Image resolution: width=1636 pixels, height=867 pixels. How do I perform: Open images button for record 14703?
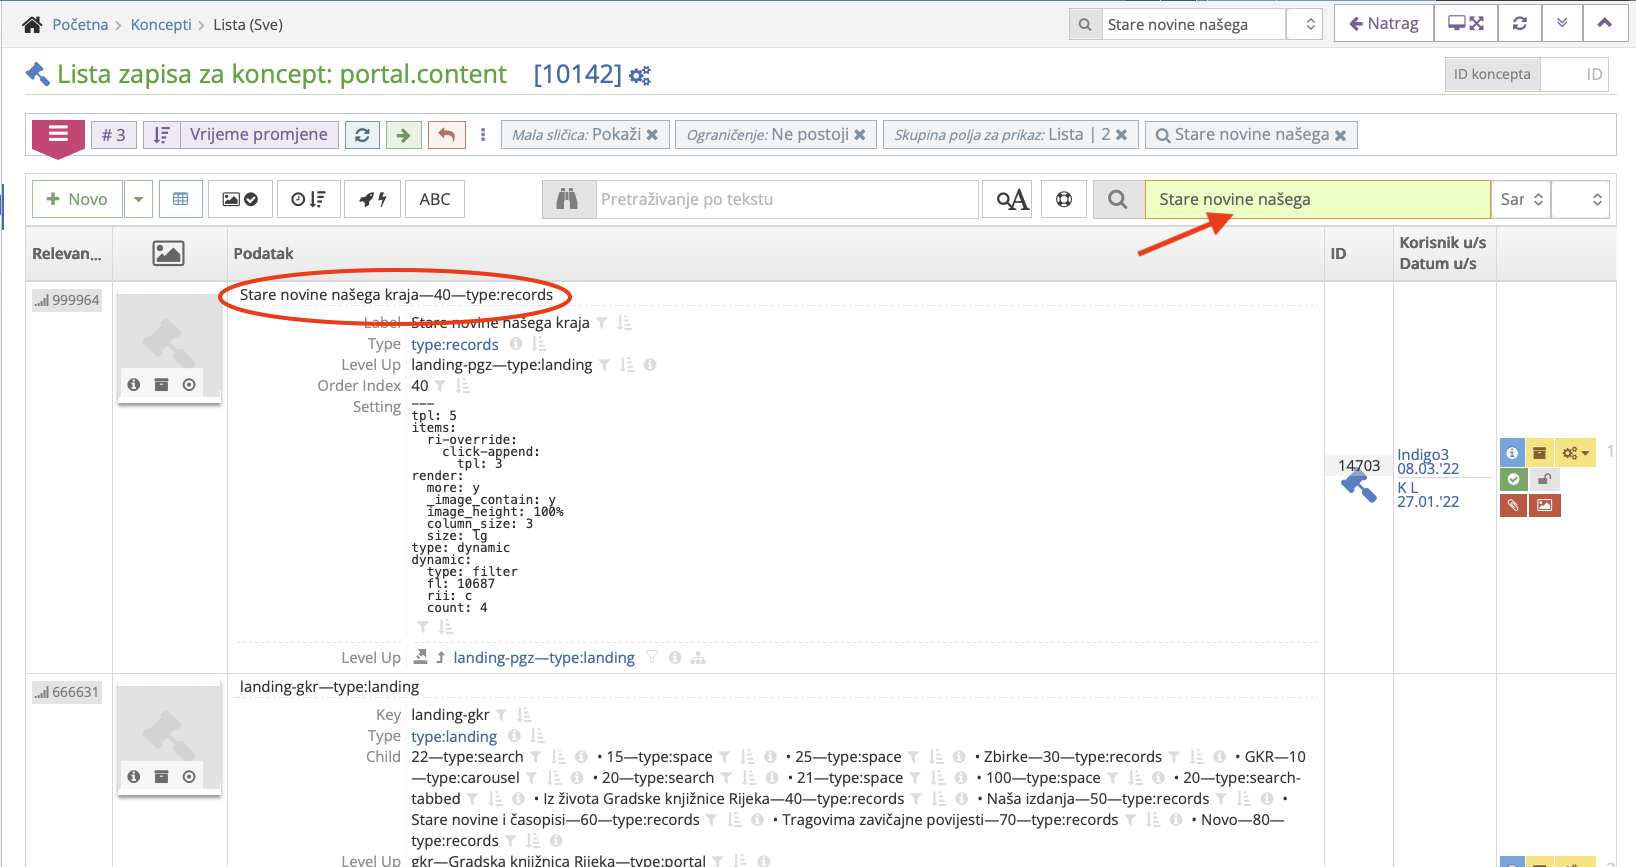[x=1544, y=505]
